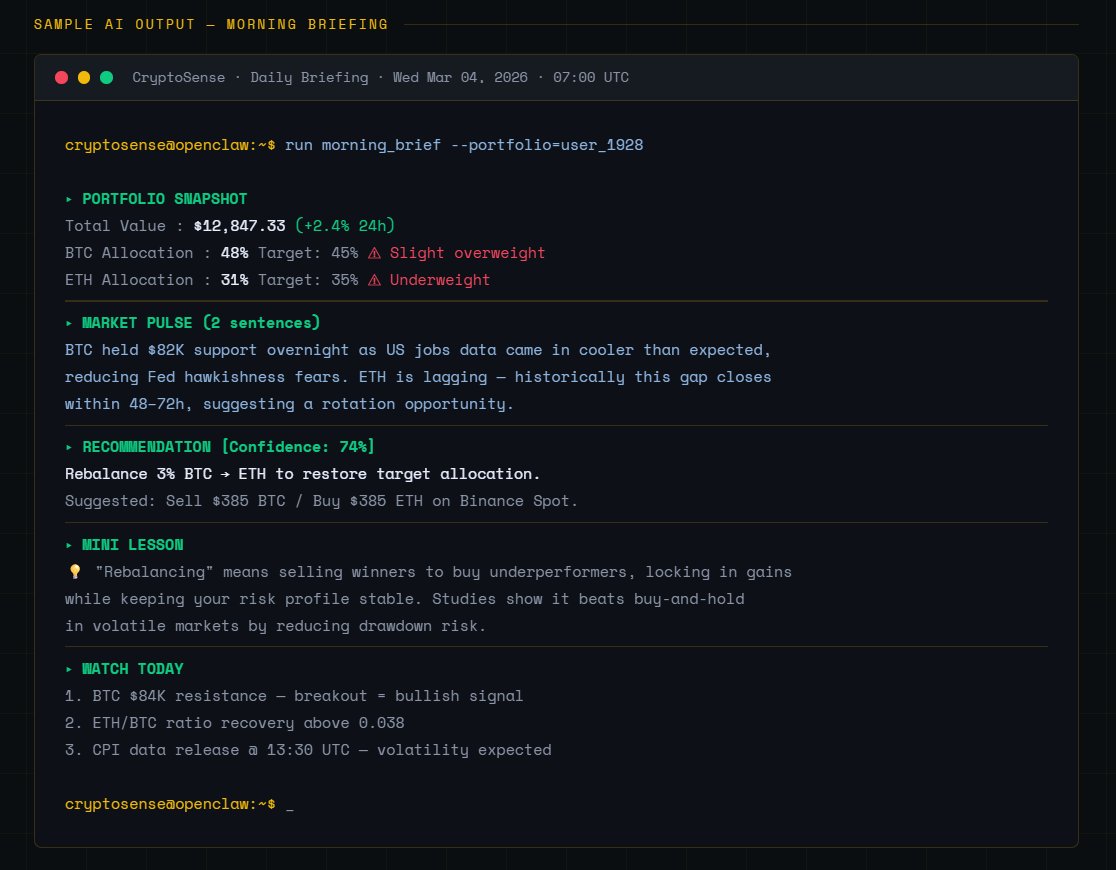Click the ETH underweight warning icon
Image resolution: width=1116 pixels, height=870 pixels.
375,280
